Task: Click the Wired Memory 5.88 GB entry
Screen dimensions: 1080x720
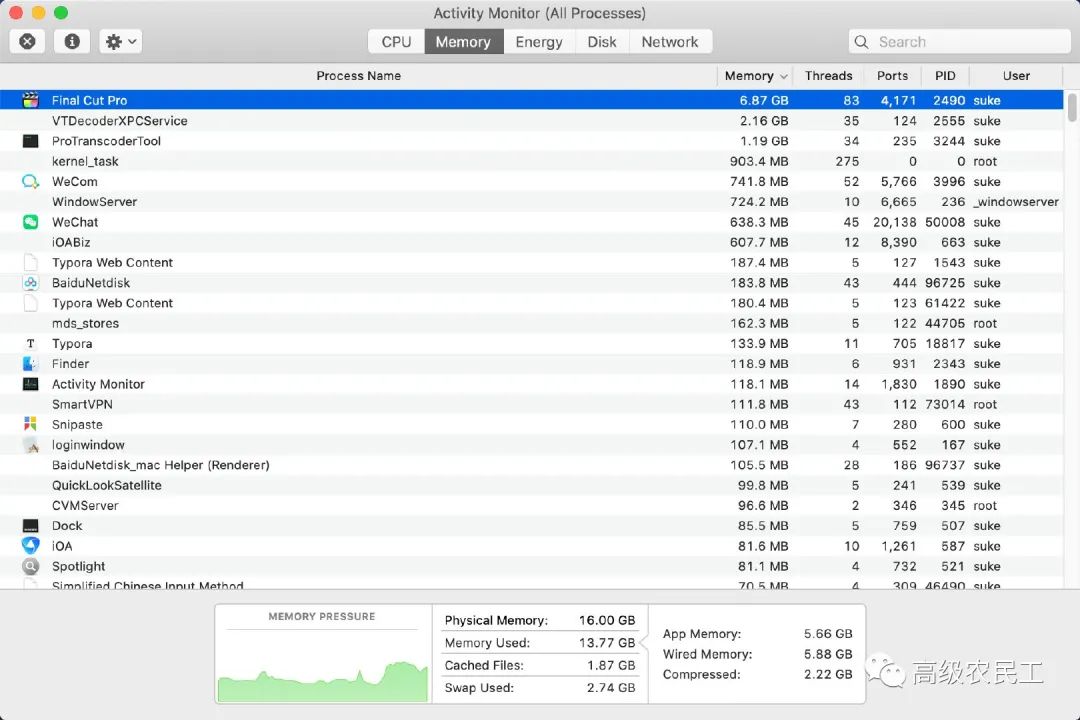Action: (758, 654)
